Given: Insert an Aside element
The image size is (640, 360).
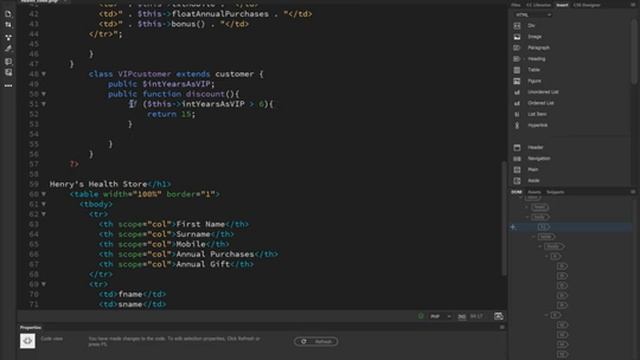Looking at the screenshot, I should 533,180.
